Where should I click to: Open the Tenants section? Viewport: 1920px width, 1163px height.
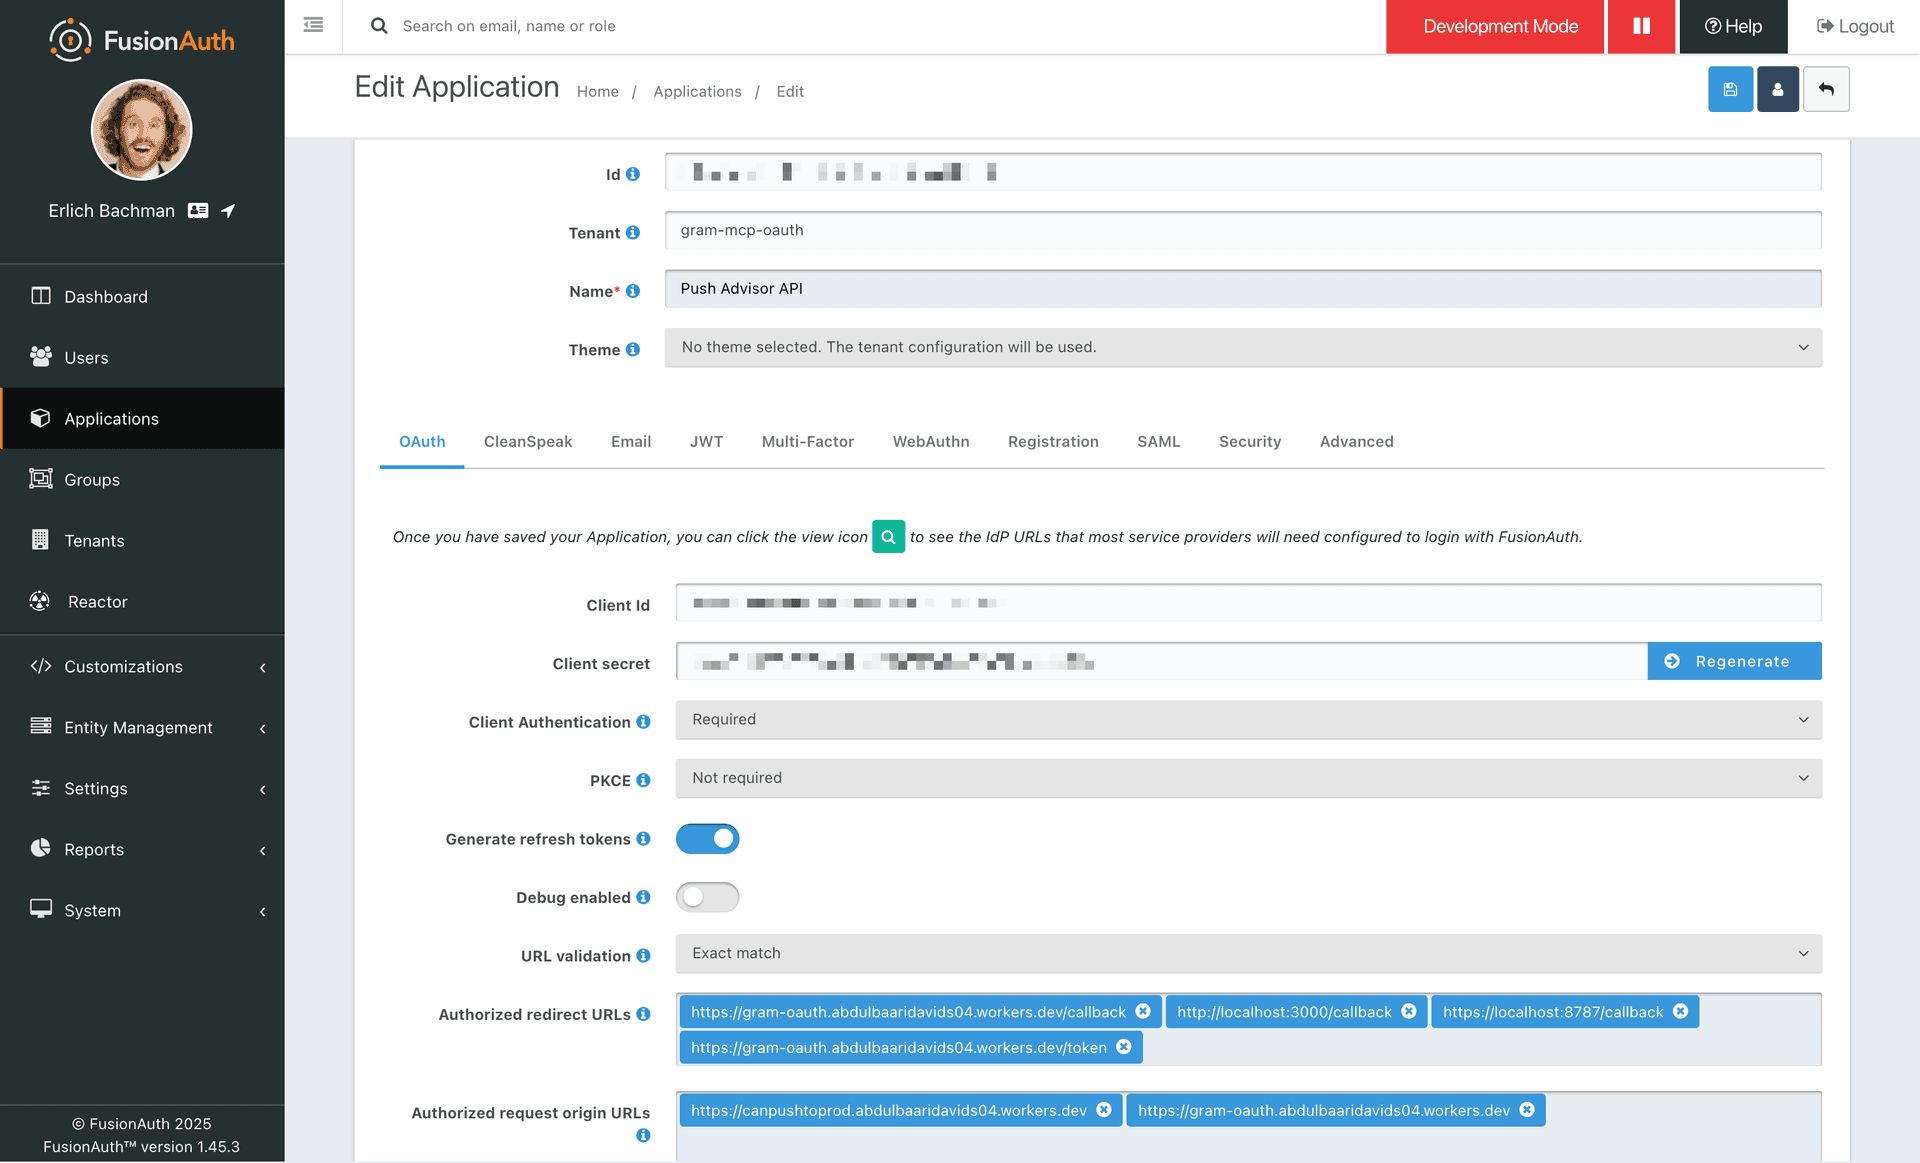click(94, 540)
